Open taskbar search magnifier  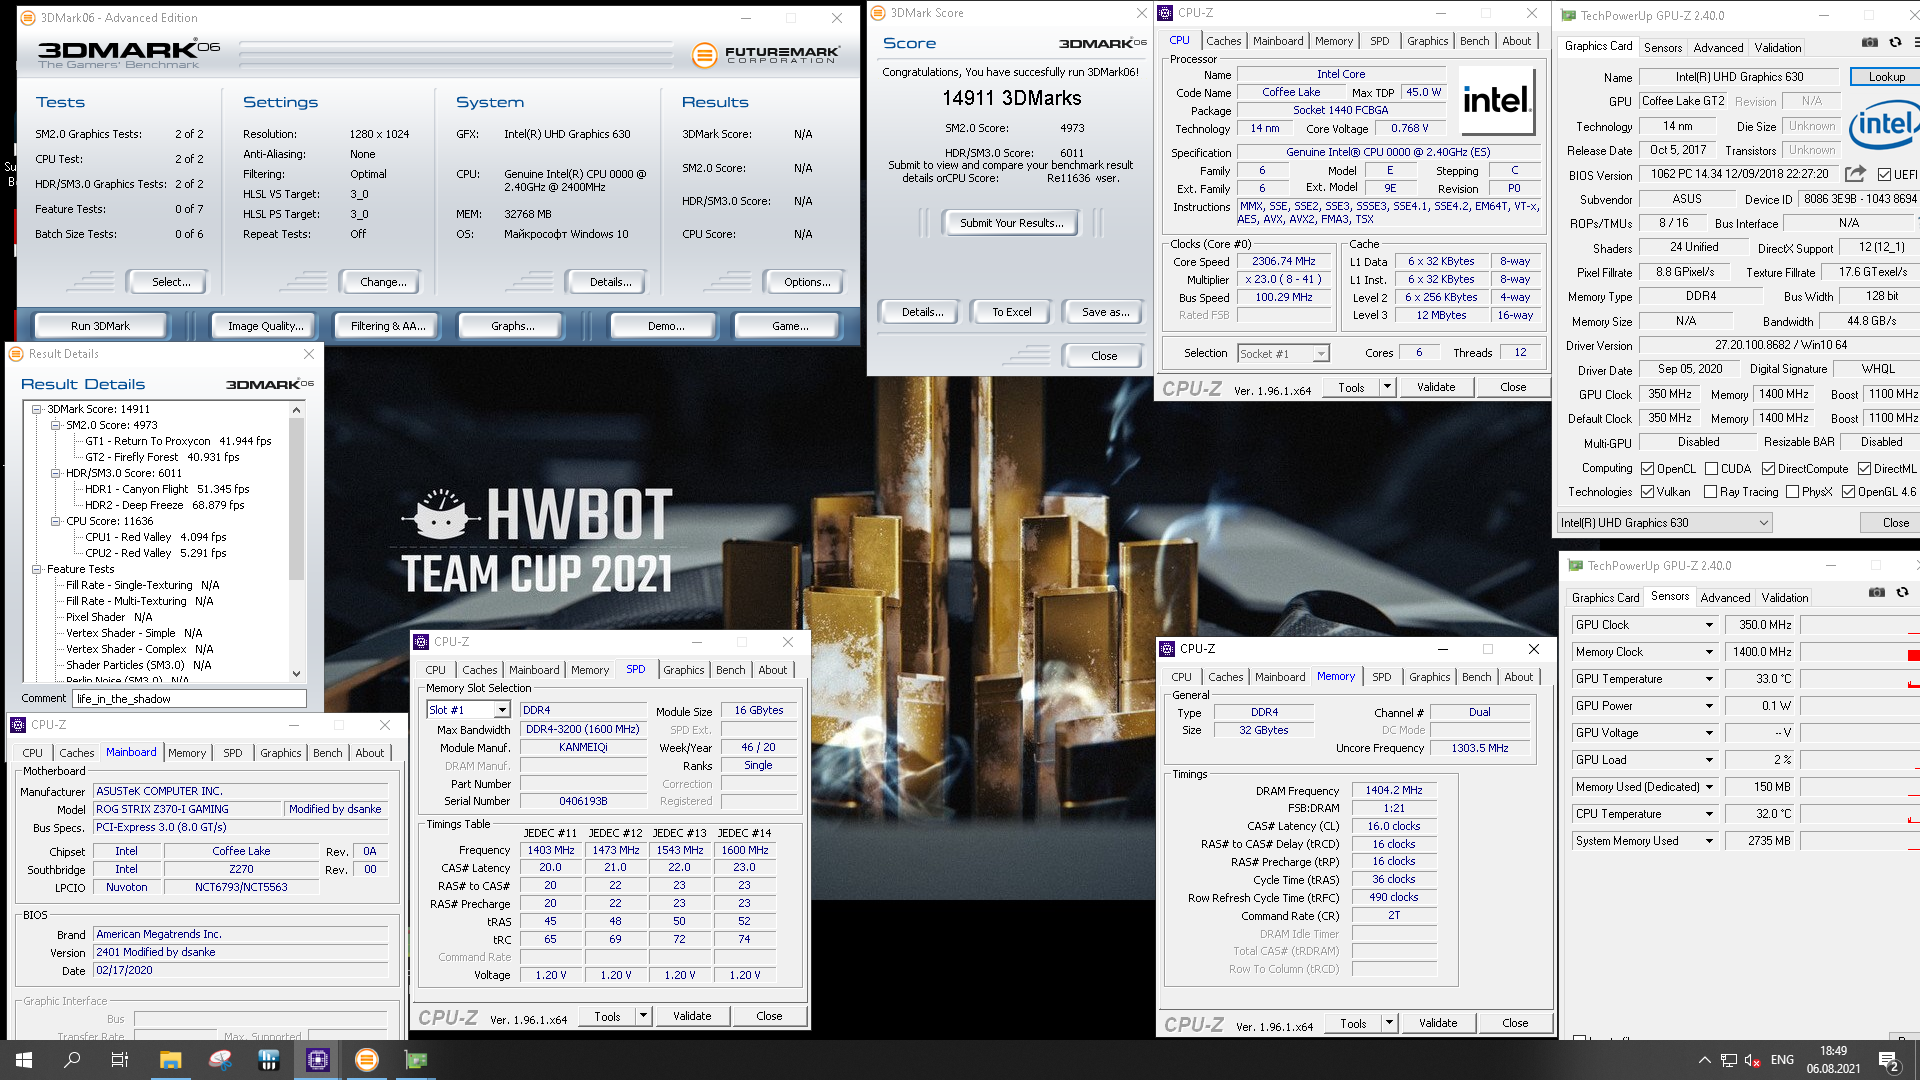[x=72, y=1060]
